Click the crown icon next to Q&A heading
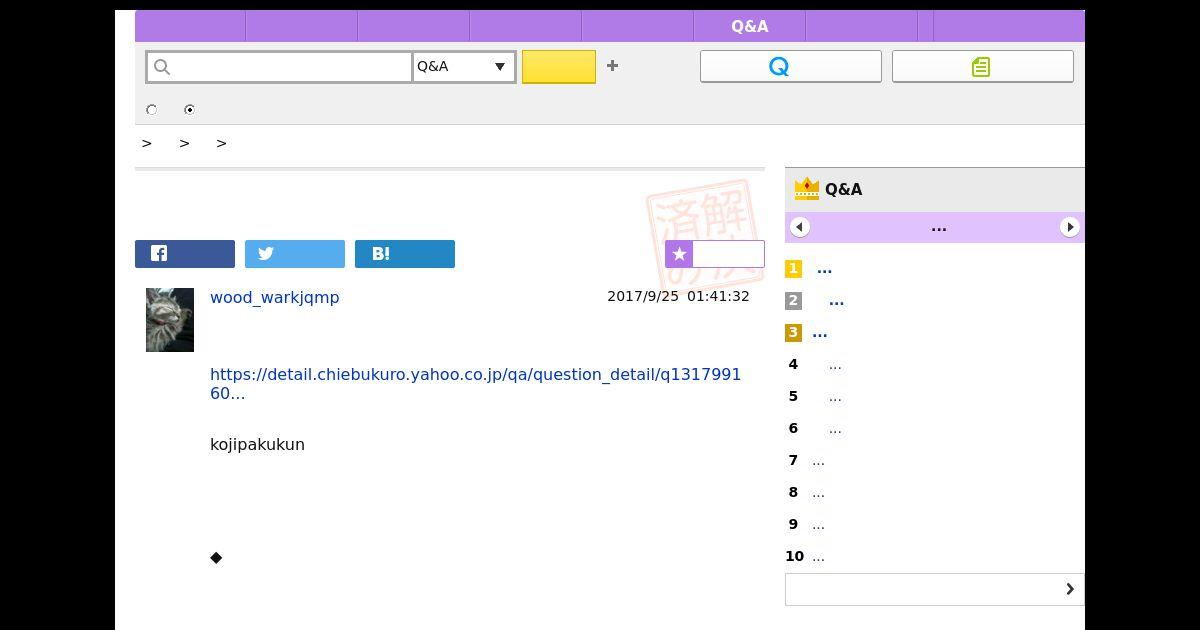The height and width of the screenshot is (630, 1200). point(806,188)
